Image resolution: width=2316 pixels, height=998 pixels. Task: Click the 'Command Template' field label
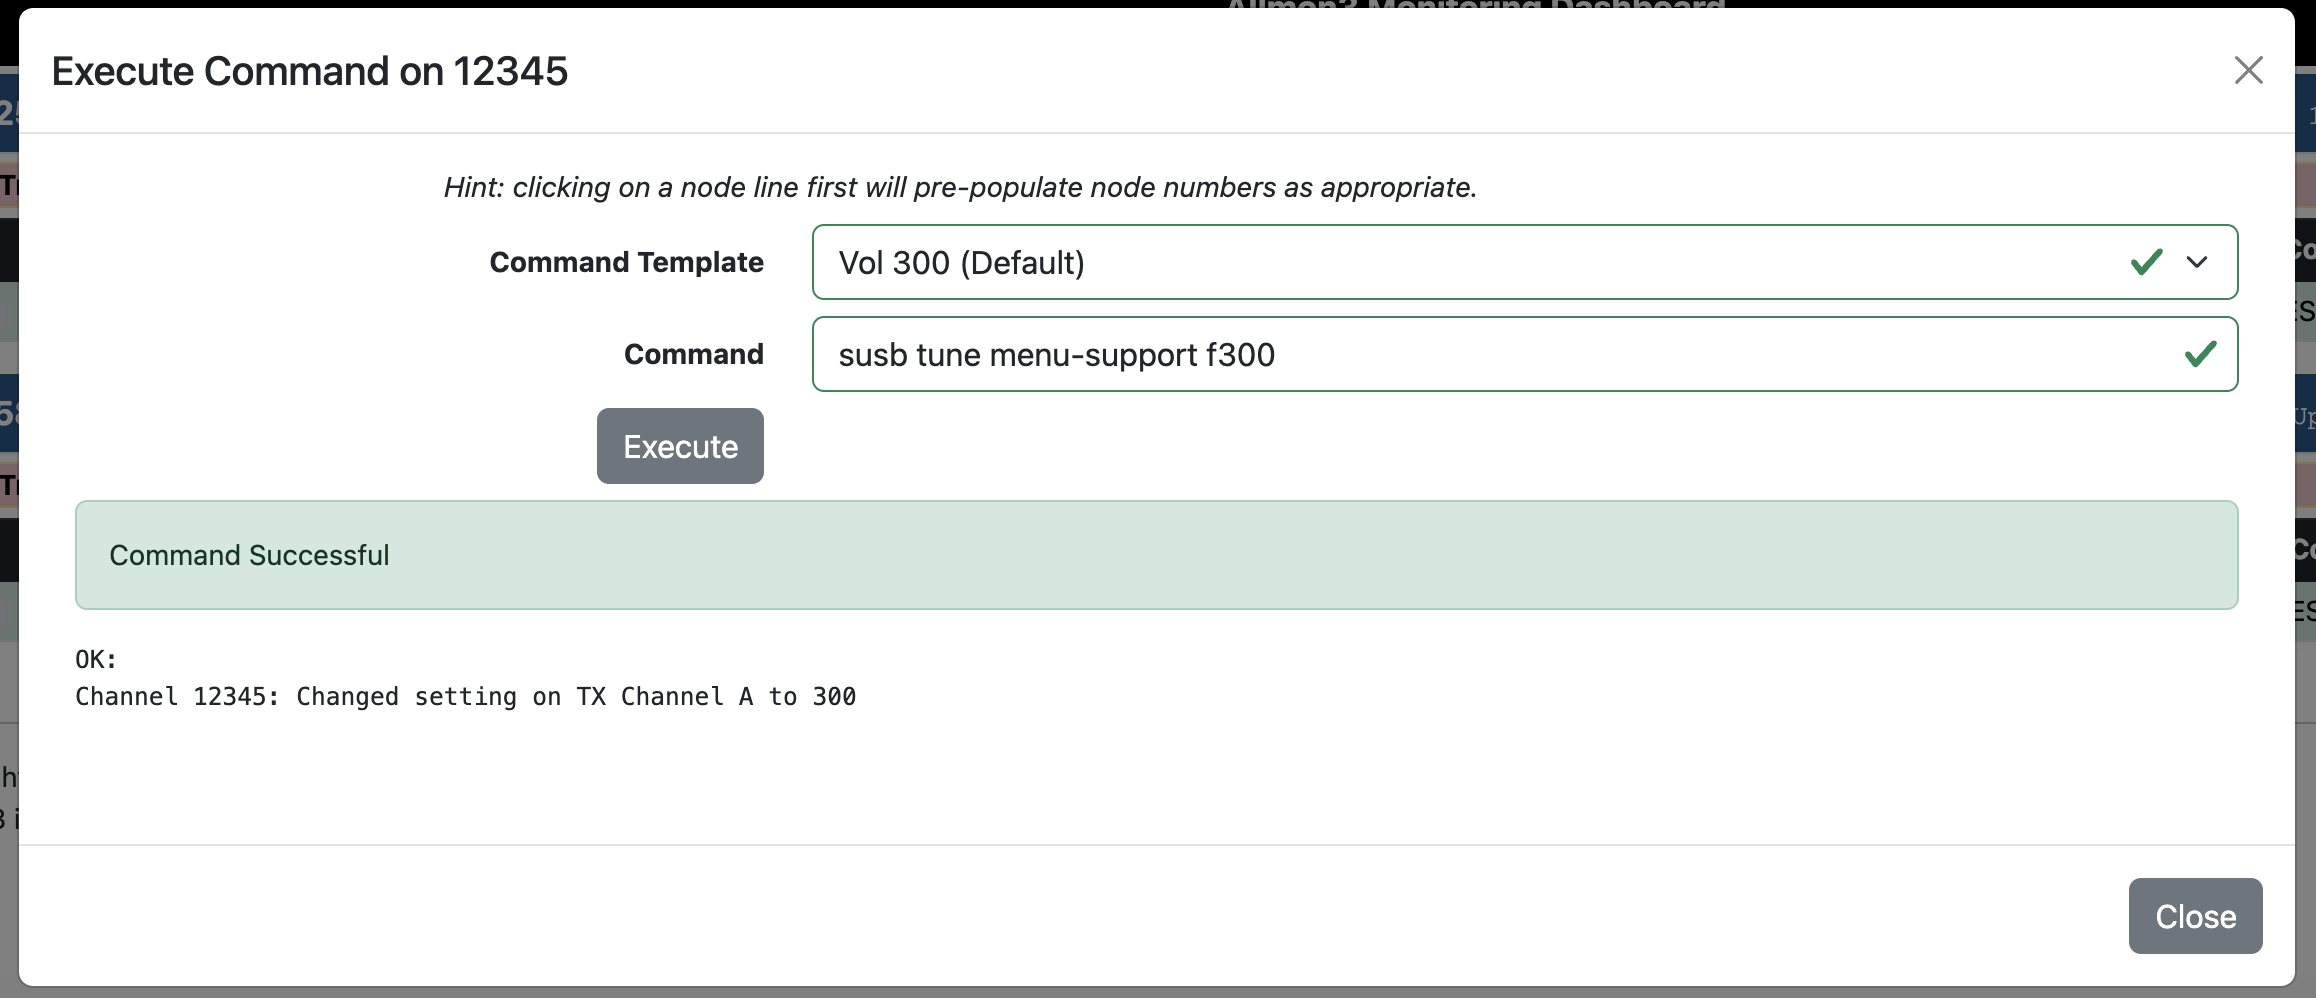pos(626,262)
